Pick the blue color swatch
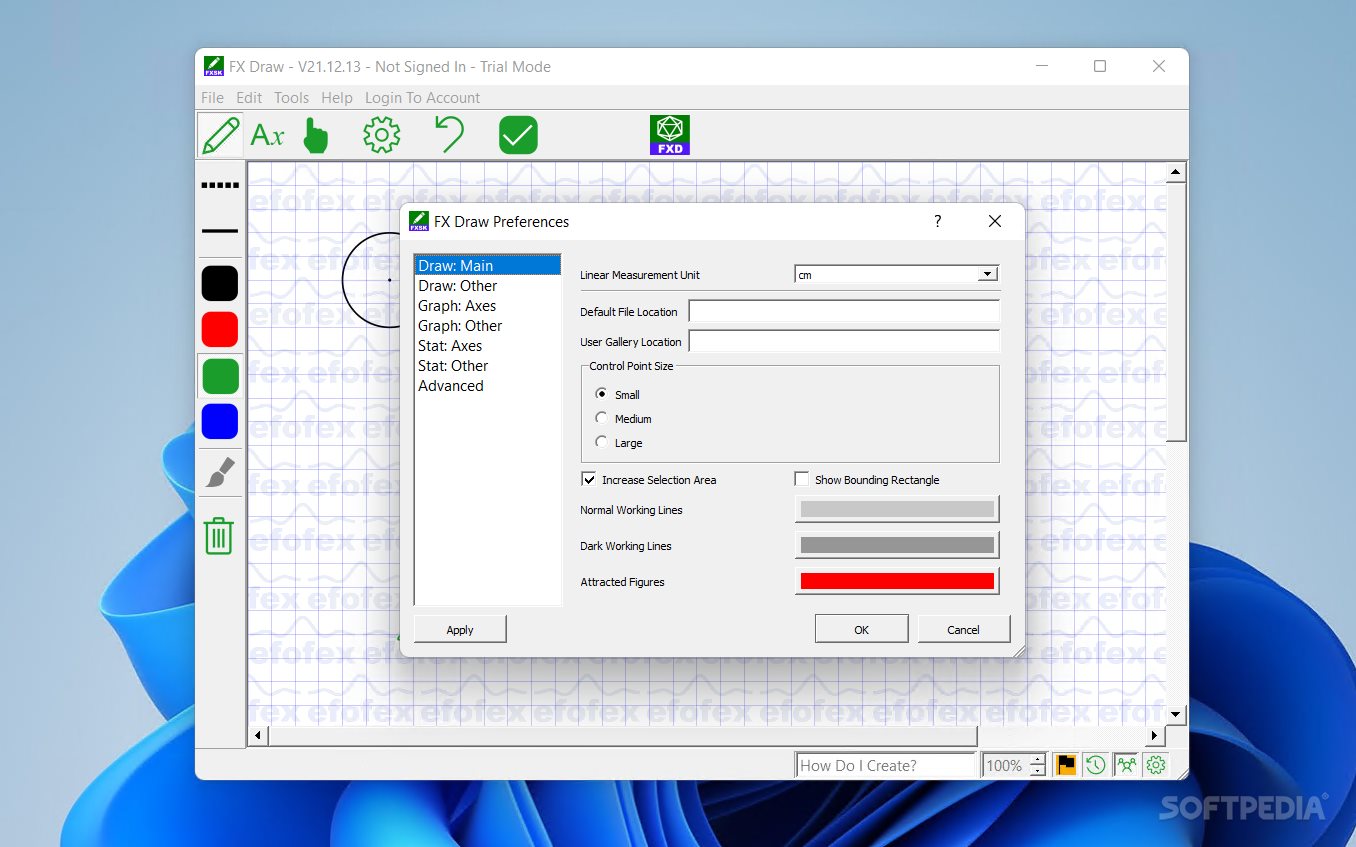This screenshot has height=847, width=1356. point(220,421)
